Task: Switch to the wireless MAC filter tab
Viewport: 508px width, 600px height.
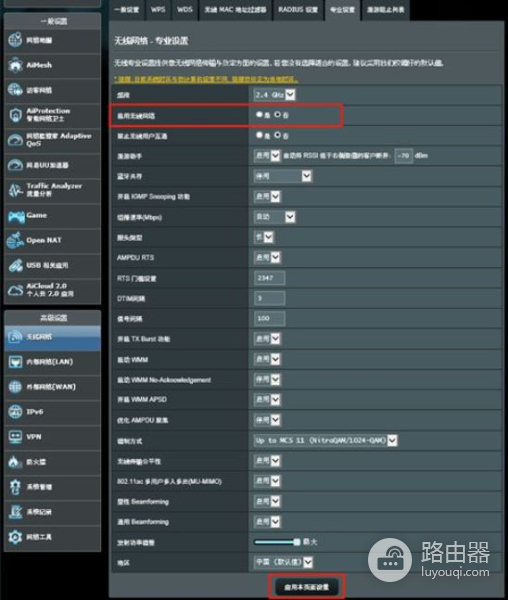Action: tap(235, 10)
